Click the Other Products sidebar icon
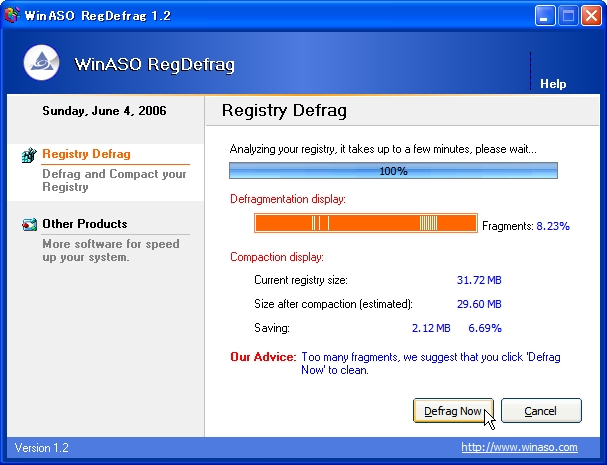This screenshot has width=607, height=465. (x=29, y=225)
